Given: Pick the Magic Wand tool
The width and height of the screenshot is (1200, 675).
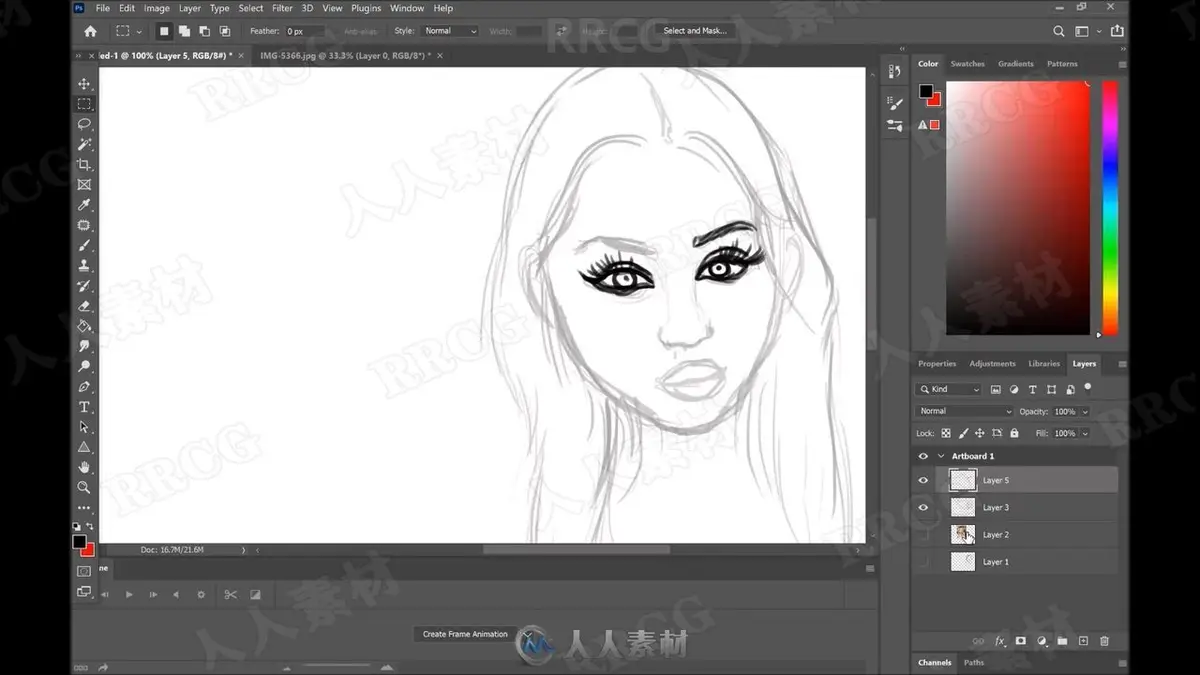Looking at the screenshot, I should click(84, 144).
